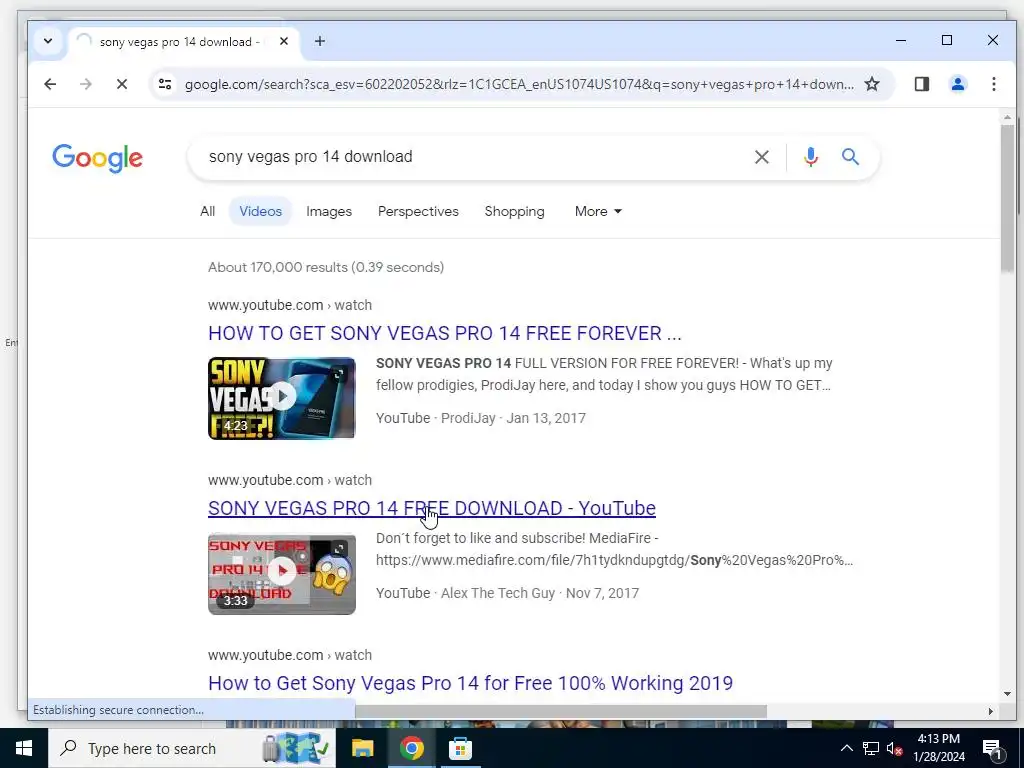
Task: Open the network tray icon
Action: (870, 748)
